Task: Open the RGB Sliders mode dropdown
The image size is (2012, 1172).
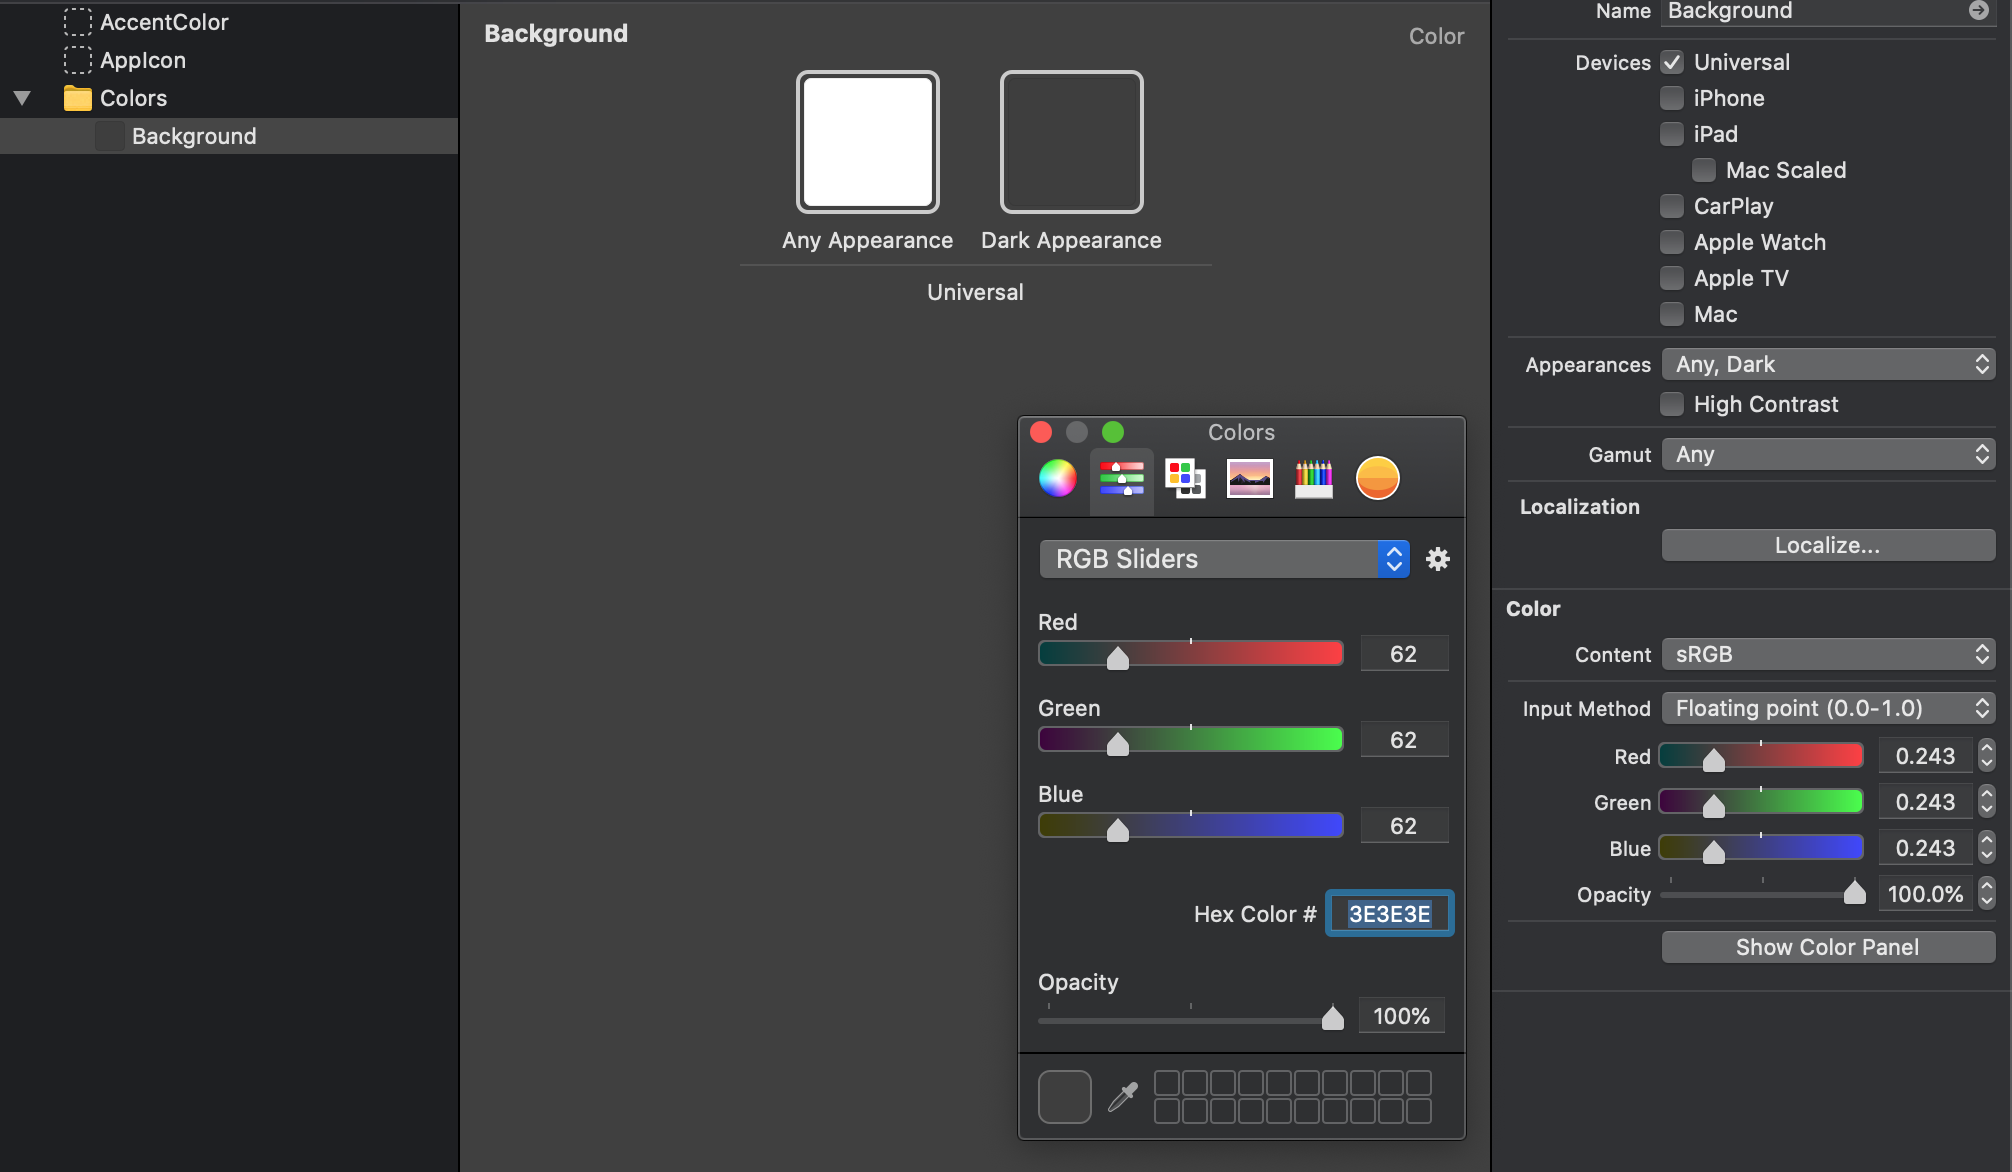Action: (x=1223, y=559)
